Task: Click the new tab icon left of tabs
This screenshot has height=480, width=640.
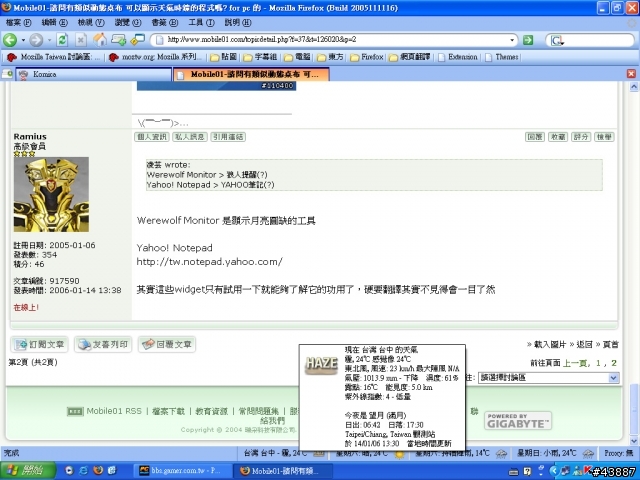Action: click(x=7, y=74)
